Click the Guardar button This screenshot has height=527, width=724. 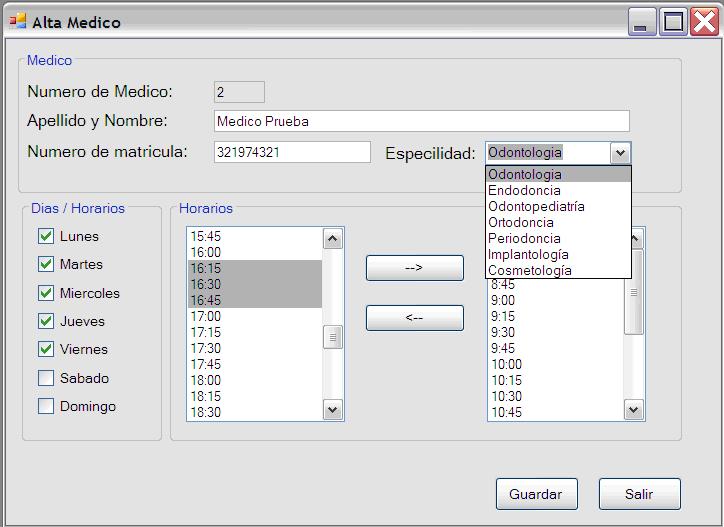click(x=536, y=494)
